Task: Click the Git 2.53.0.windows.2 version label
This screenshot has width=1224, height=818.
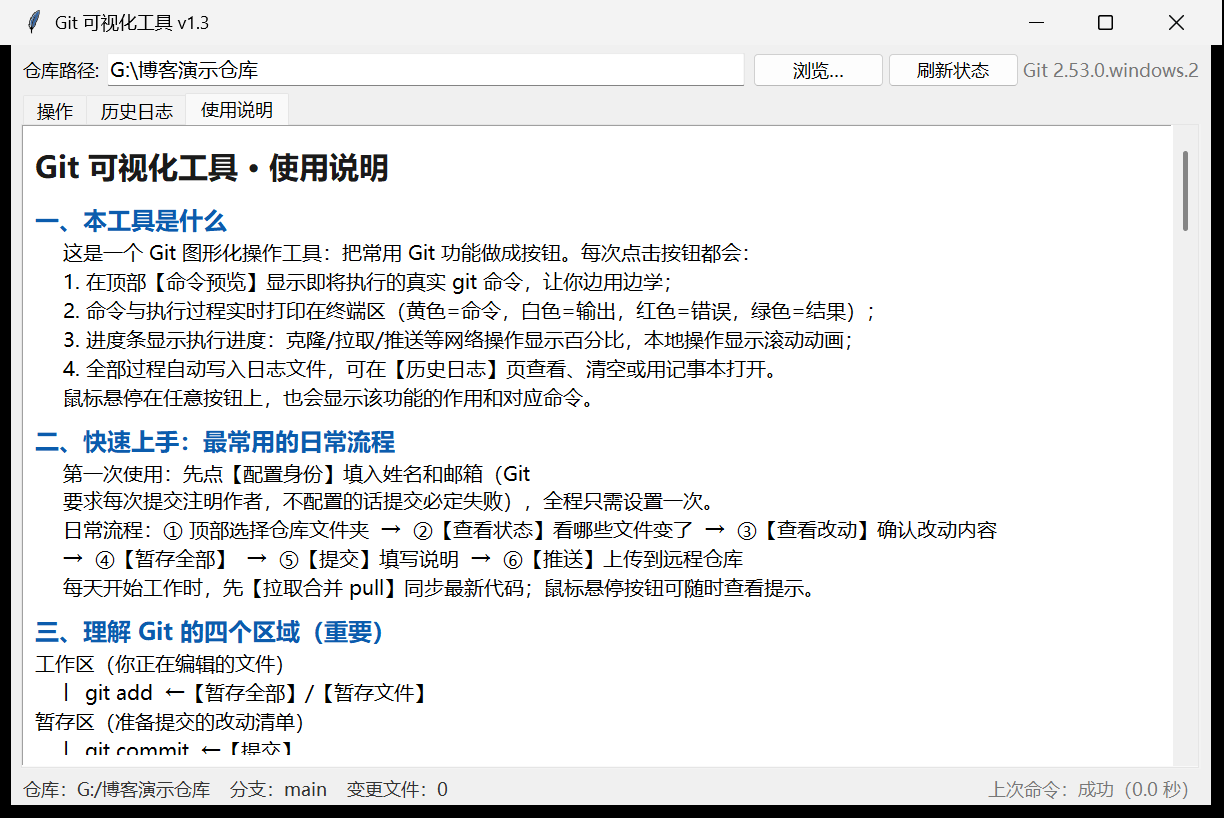Action: 1110,70
